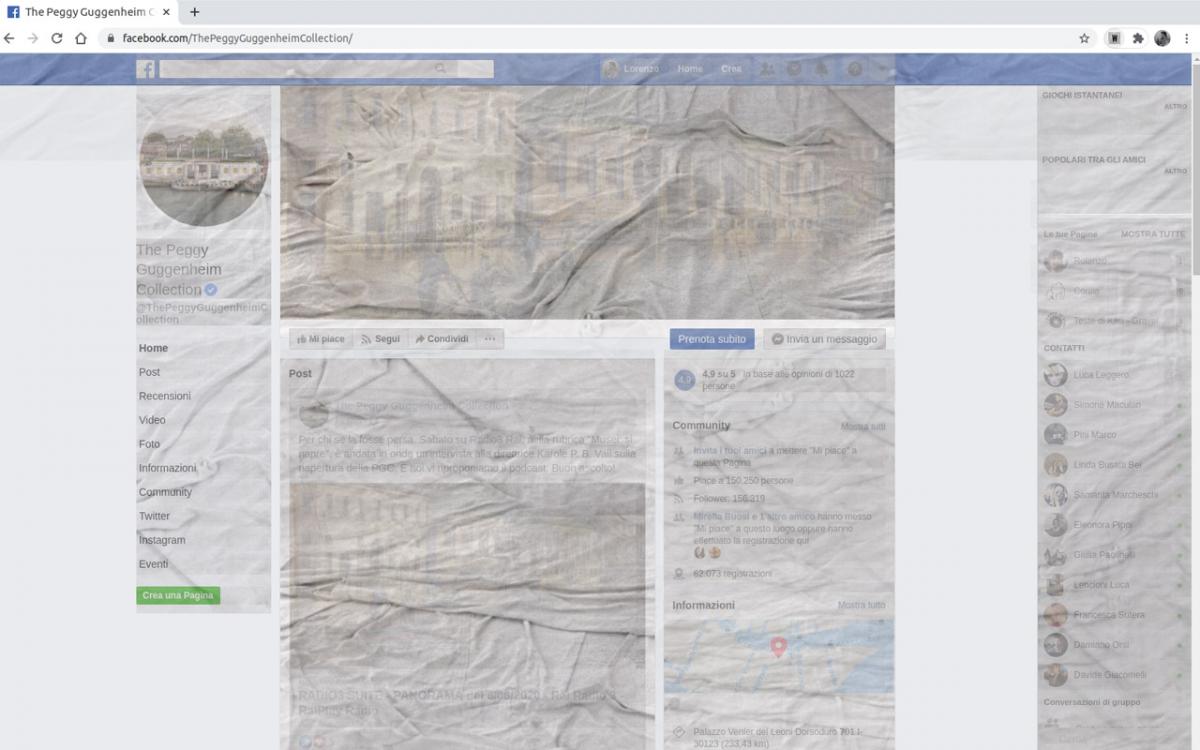Open the three-dots more options button
This screenshot has height=750, width=1200.
coord(490,339)
